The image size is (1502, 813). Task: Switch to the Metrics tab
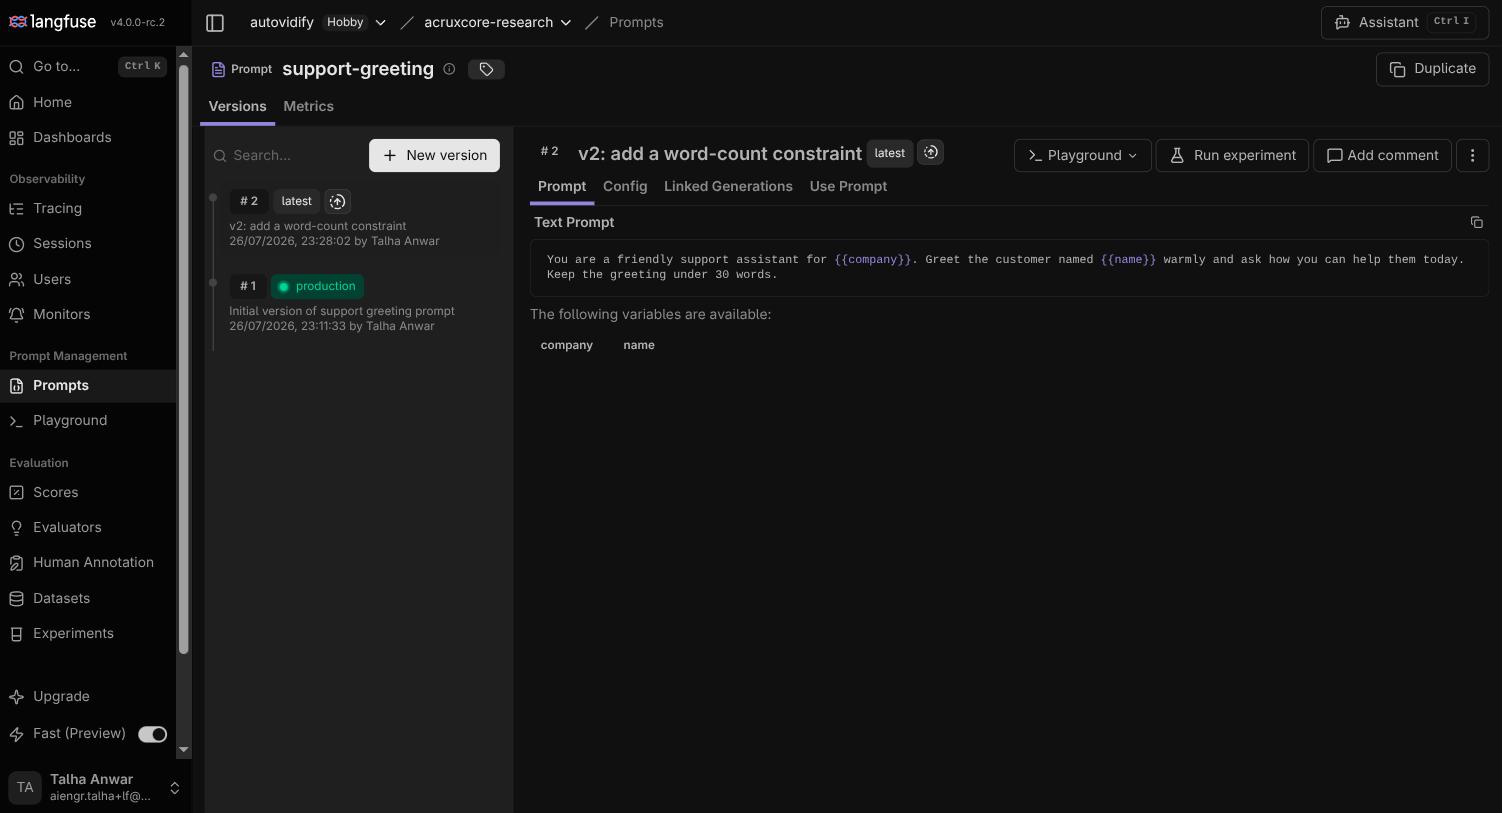point(308,106)
